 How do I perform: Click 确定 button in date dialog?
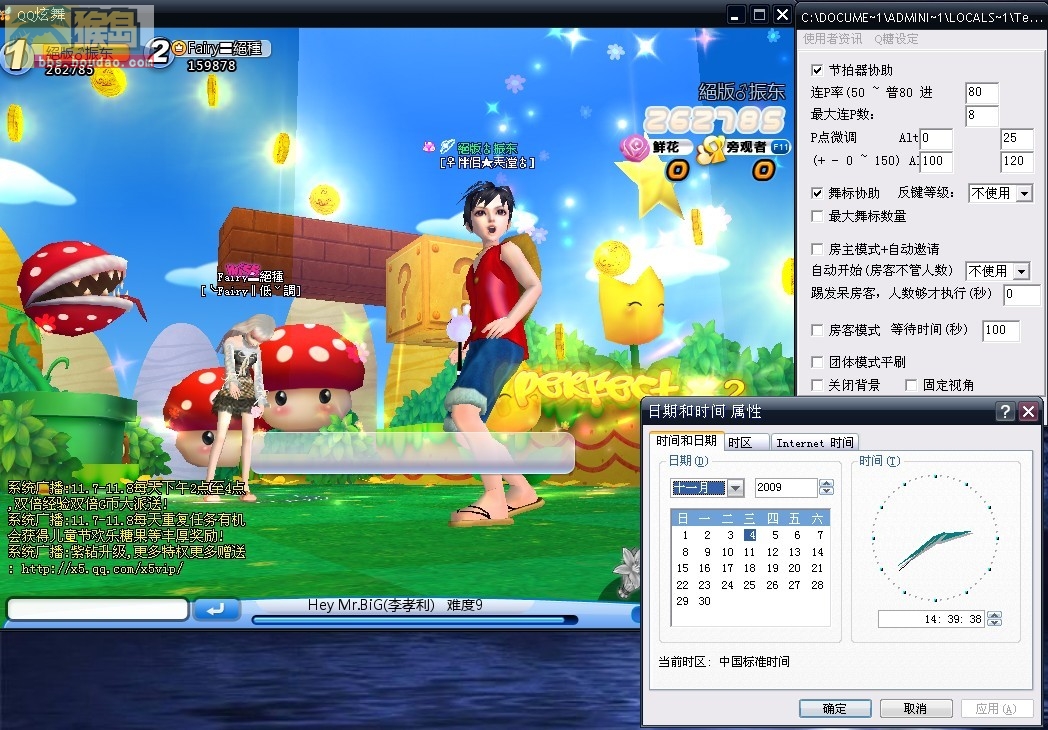click(x=835, y=709)
